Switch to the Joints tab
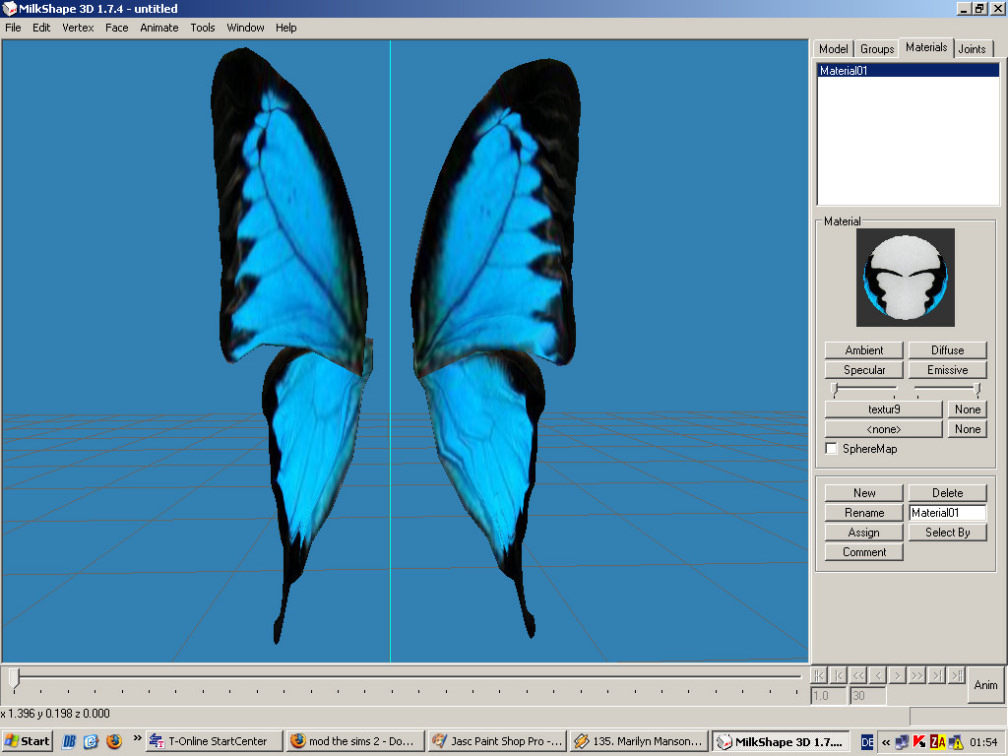 (x=972, y=49)
